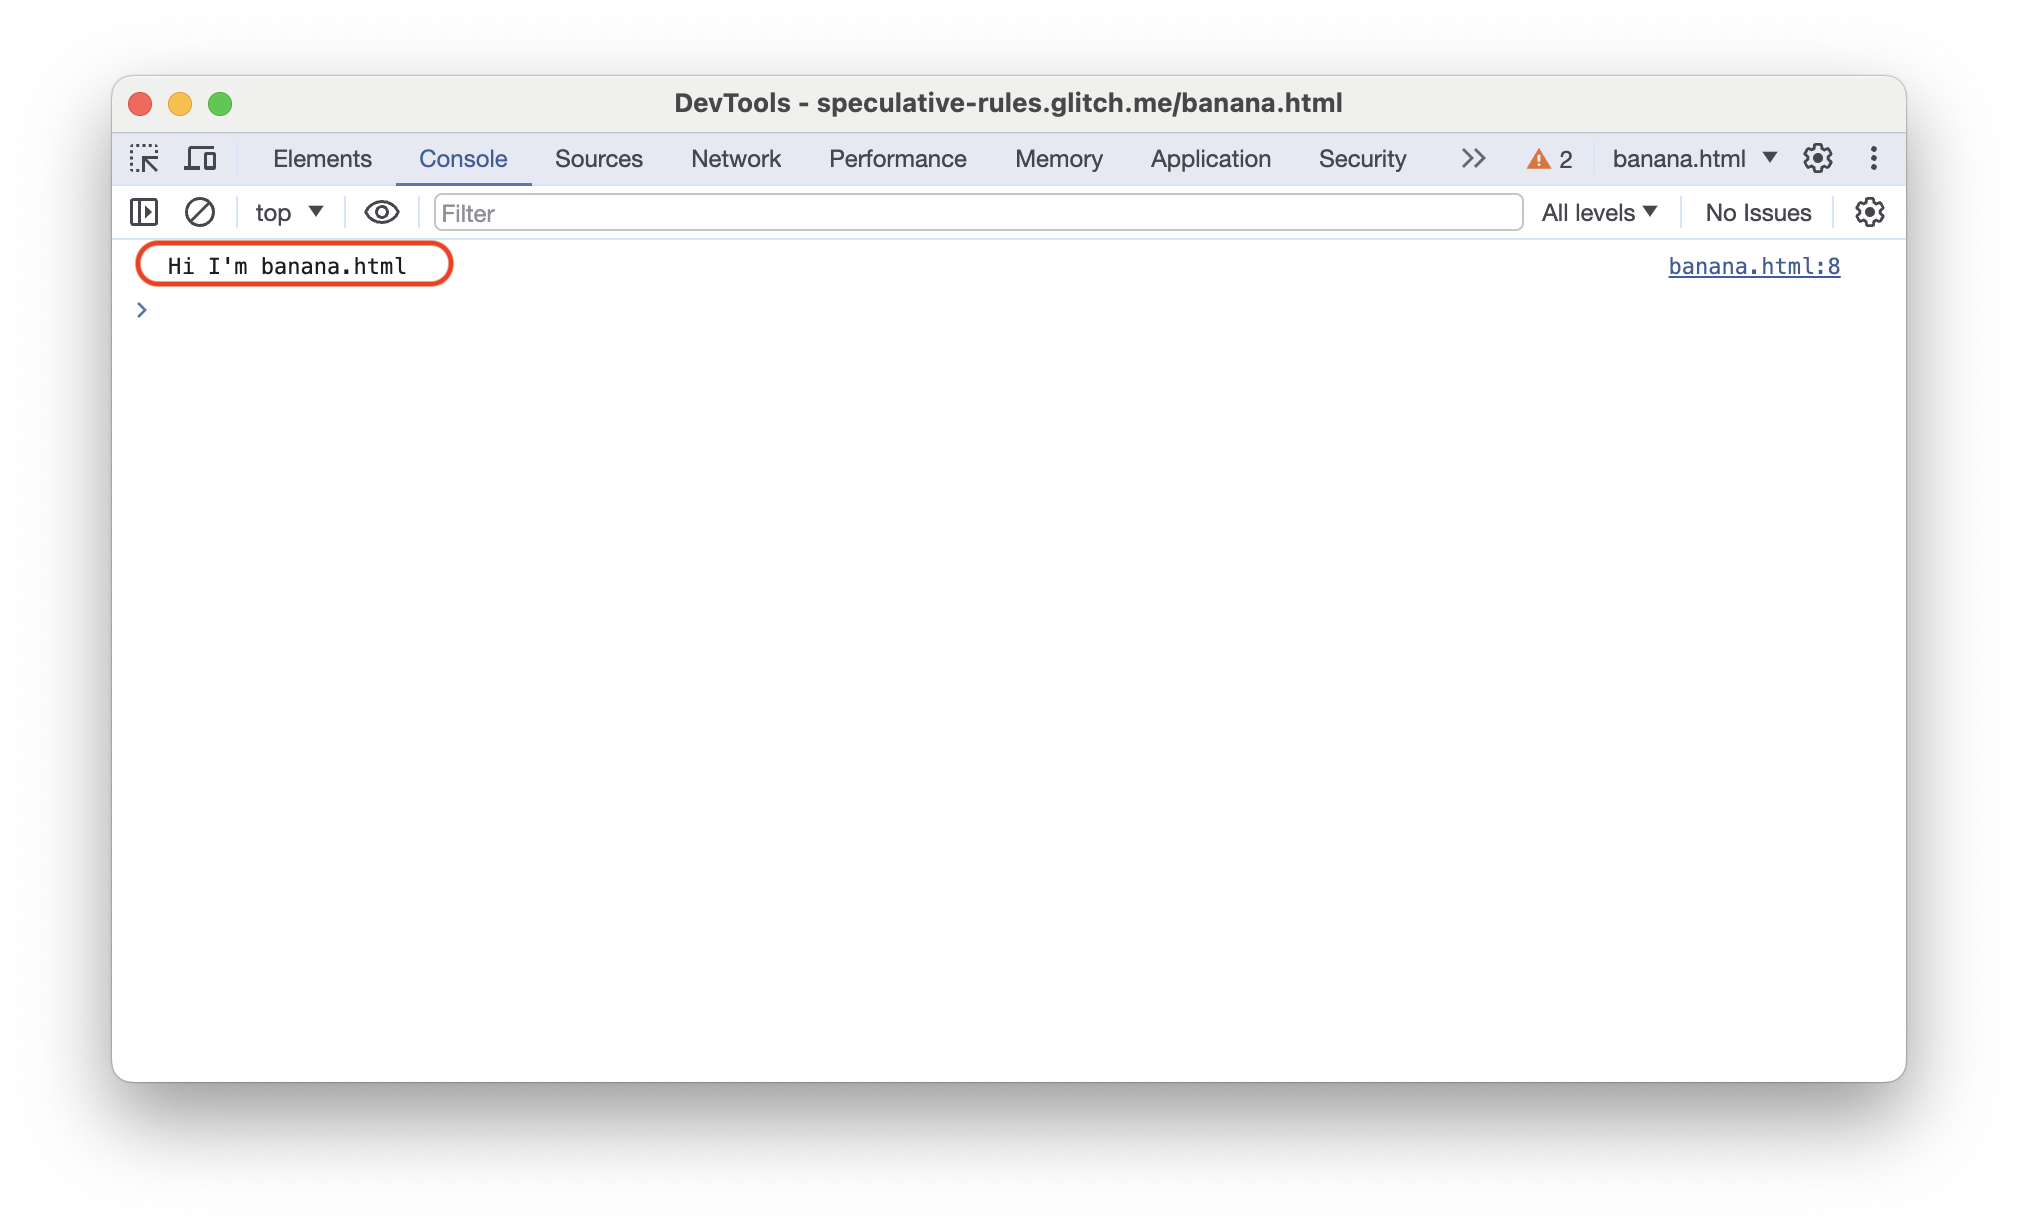2018x1230 pixels.
Task: Click the Settings gear icon
Action: click(x=1818, y=159)
